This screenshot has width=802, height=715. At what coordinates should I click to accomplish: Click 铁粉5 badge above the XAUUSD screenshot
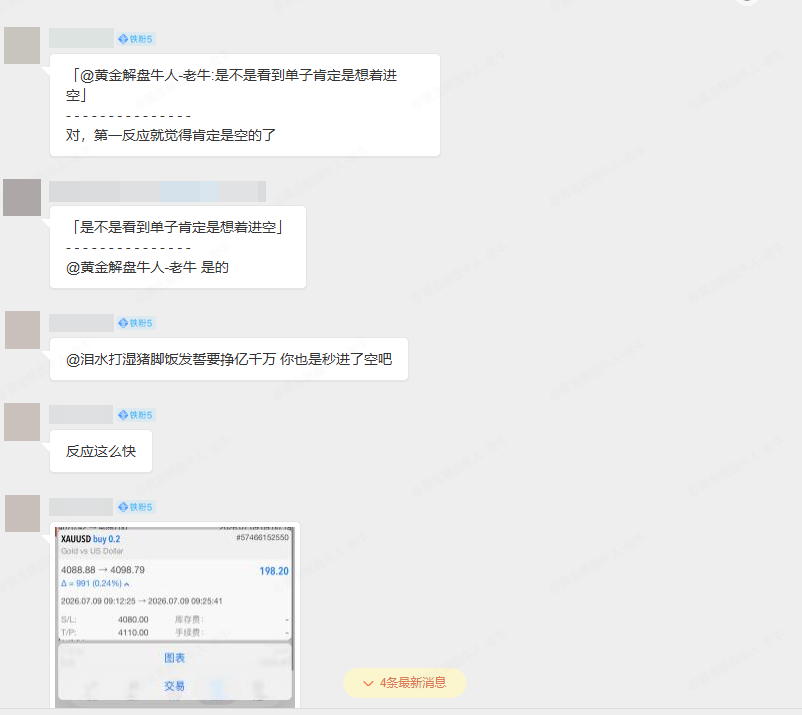point(136,507)
